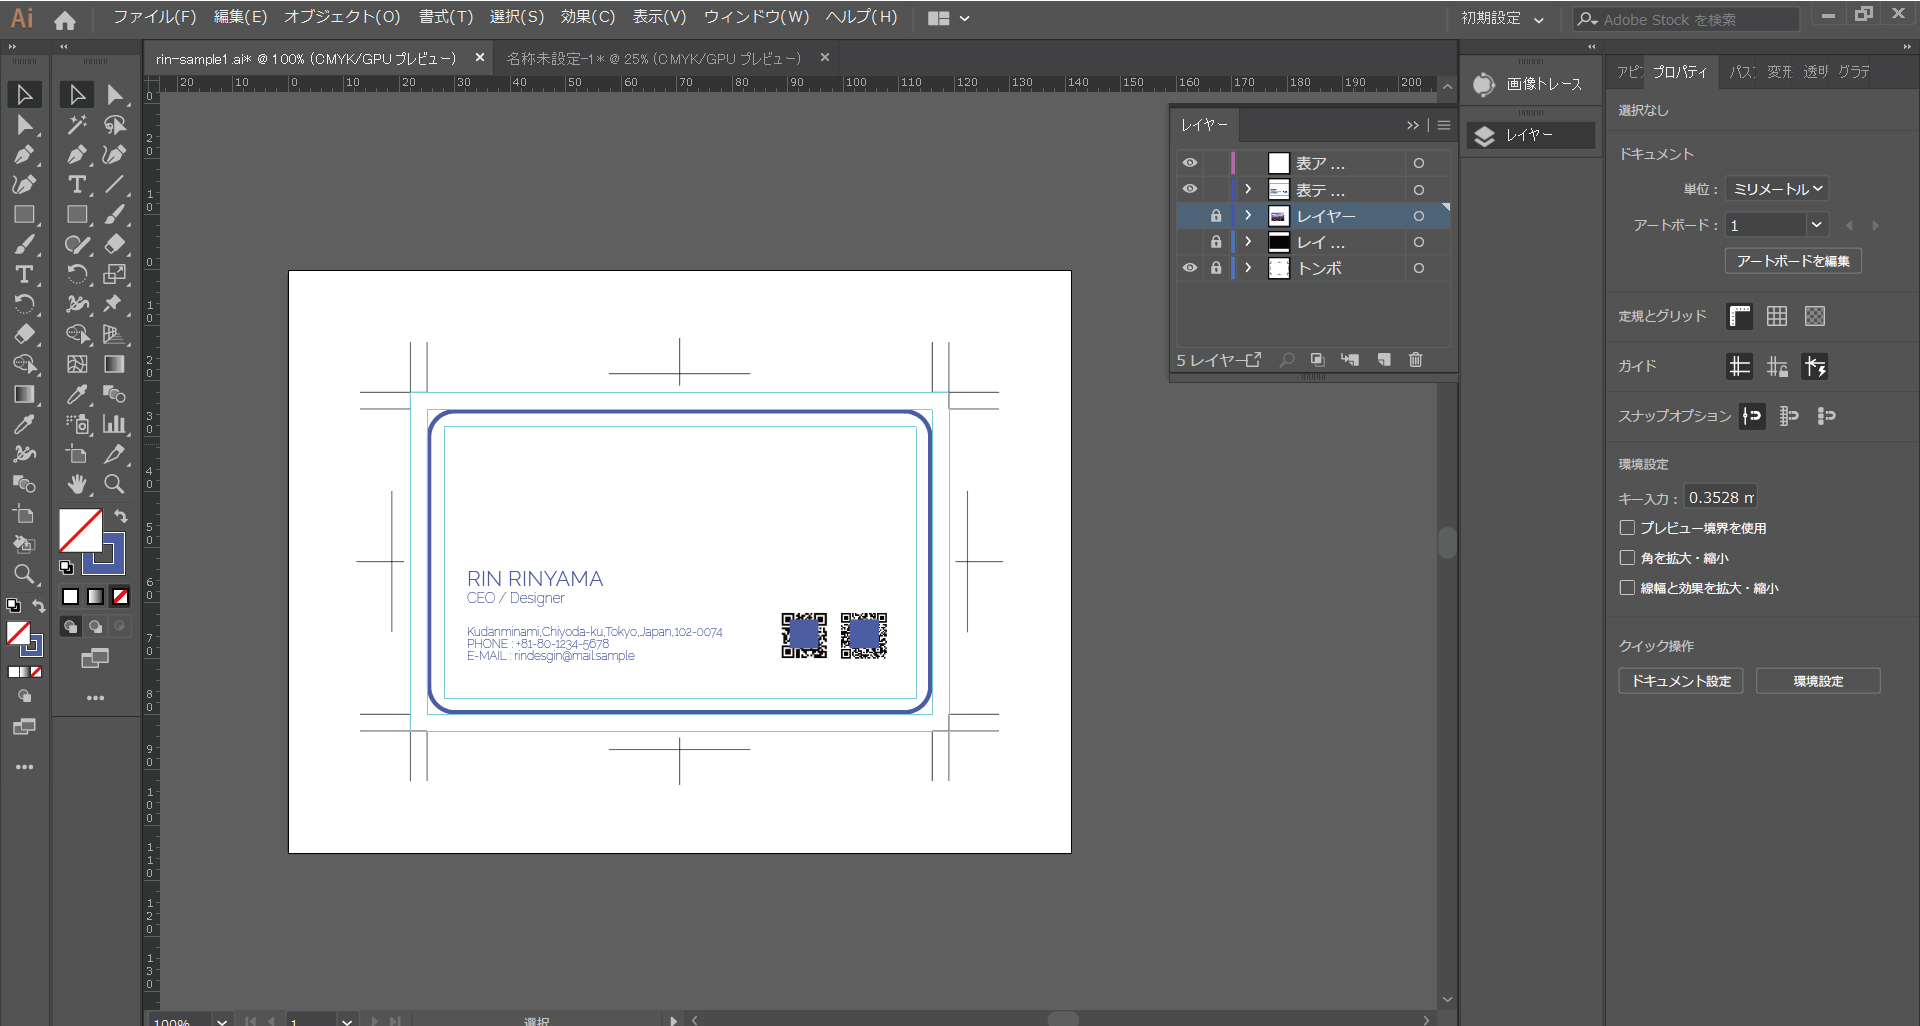This screenshot has height=1026, width=1920.
Task: Select the Puppet Warp pin tool
Action: (113, 303)
